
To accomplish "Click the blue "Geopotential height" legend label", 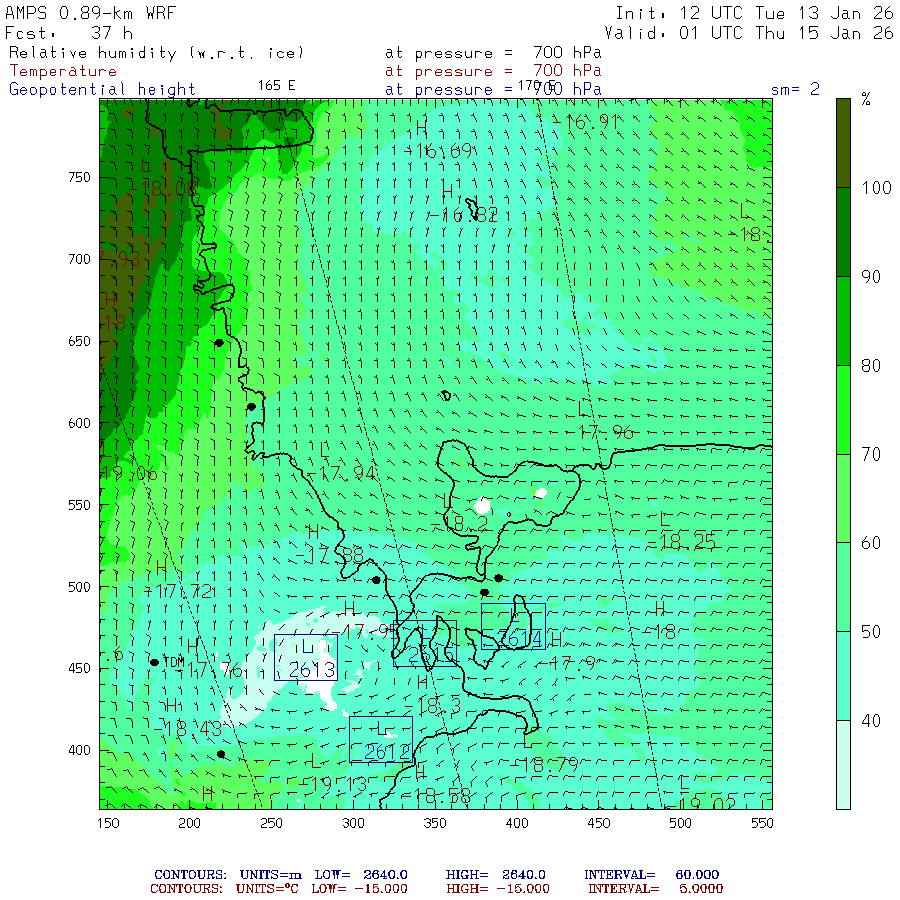I will (102, 90).
